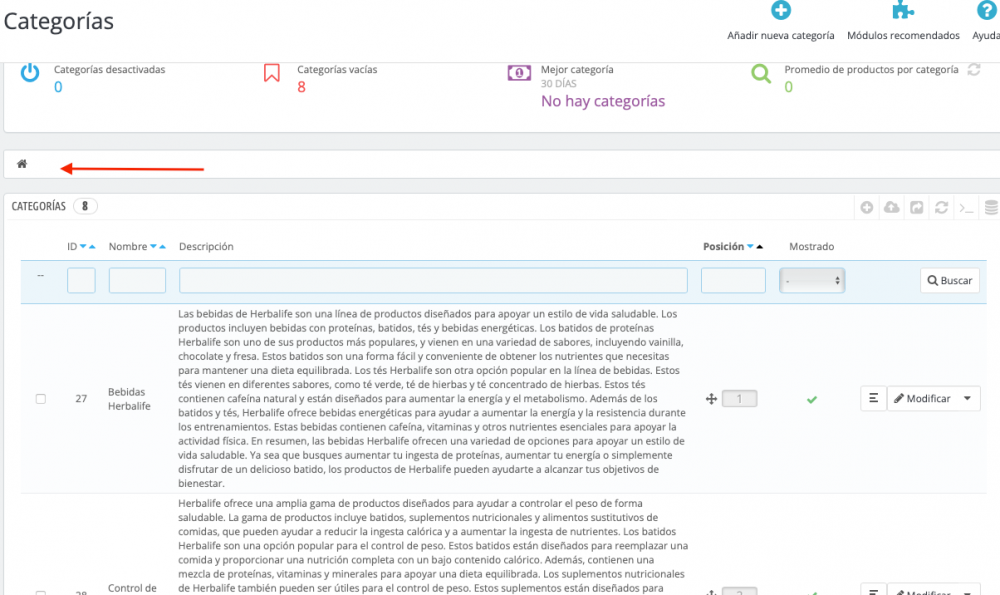Open the Modificar dropdown arrow
This screenshot has height=595, width=1000.
[968, 398]
